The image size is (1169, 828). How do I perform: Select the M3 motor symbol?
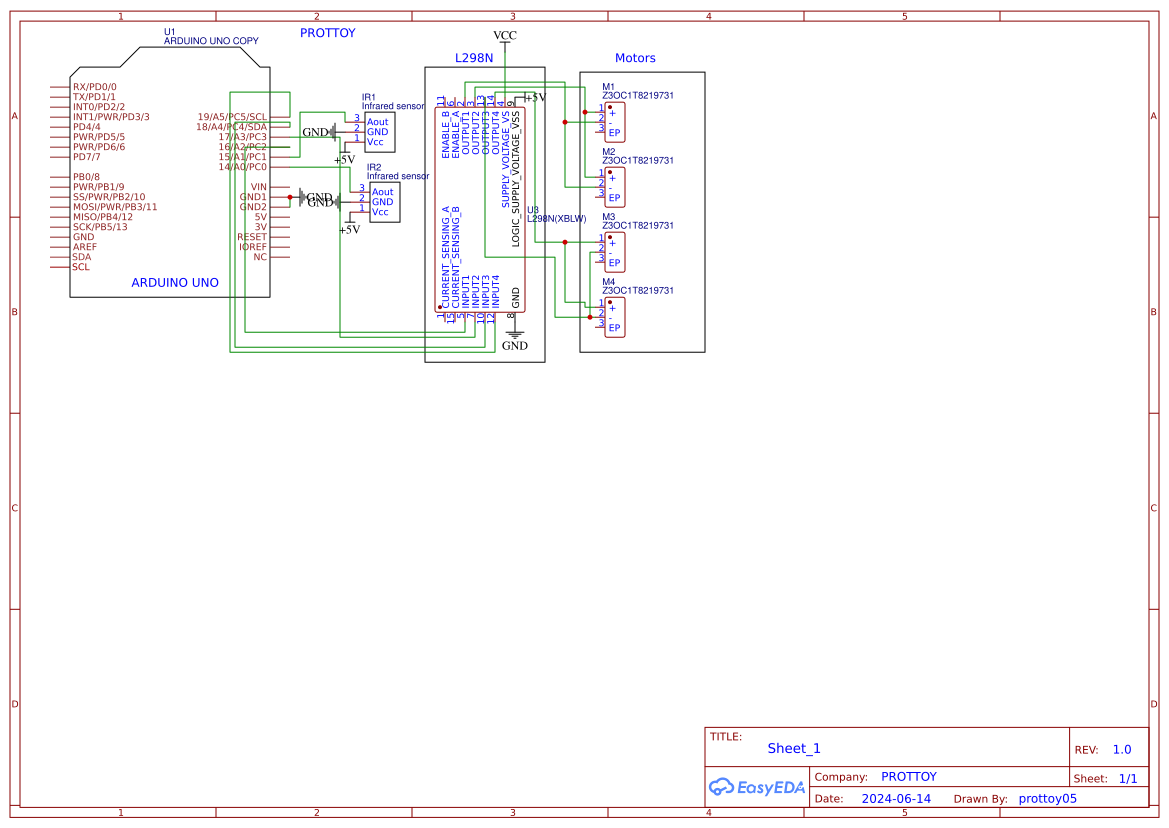[x=615, y=252]
